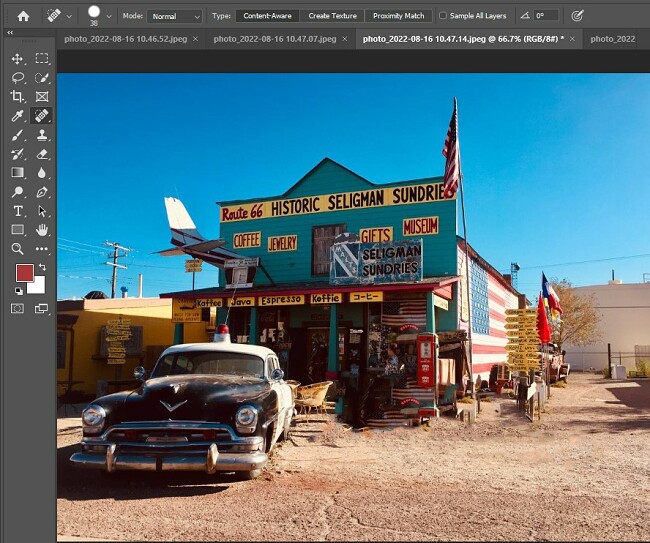
Task: Edit the brush angle 0° field
Action: (546, 16)
